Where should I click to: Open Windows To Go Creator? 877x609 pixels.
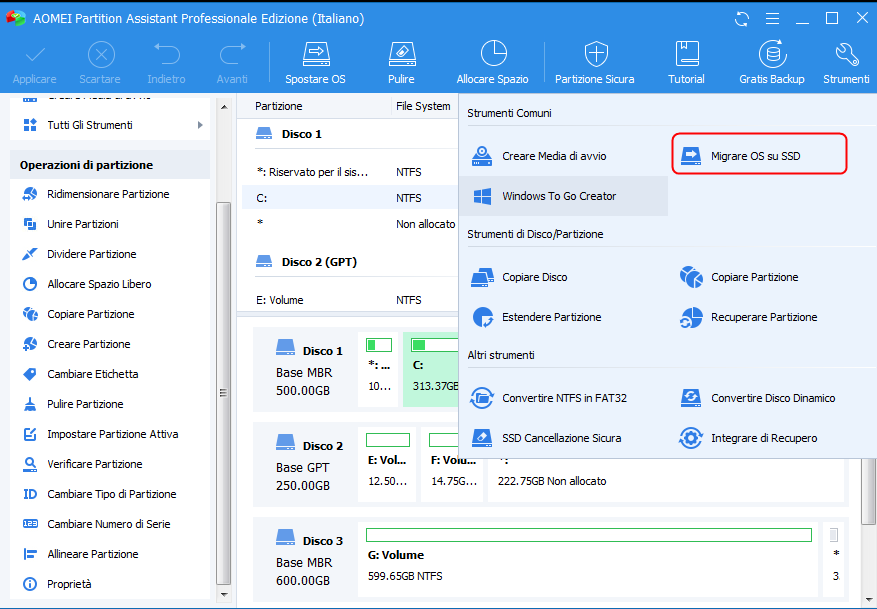coord(563,196)
